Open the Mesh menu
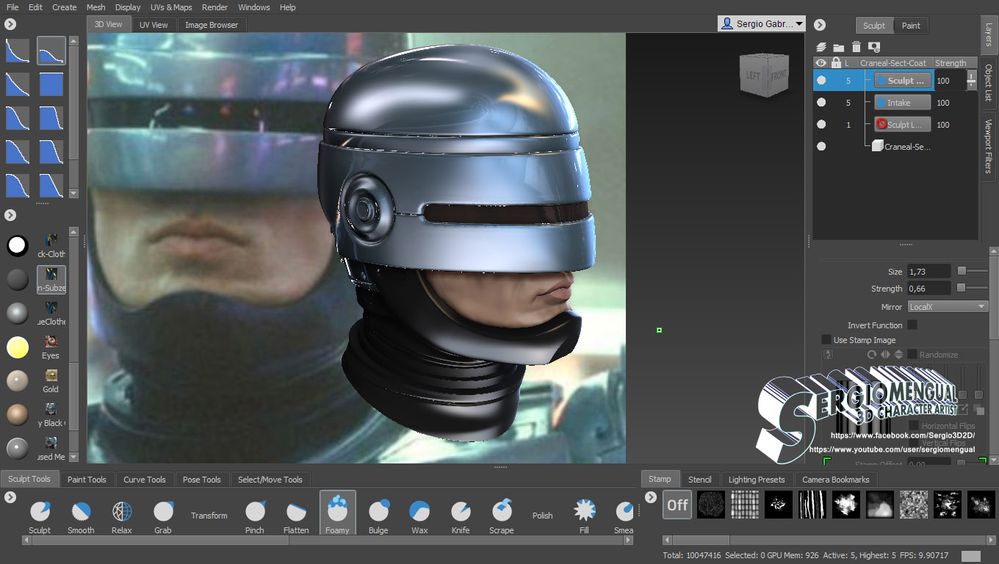999x564 pixels. tap(96, 7)
